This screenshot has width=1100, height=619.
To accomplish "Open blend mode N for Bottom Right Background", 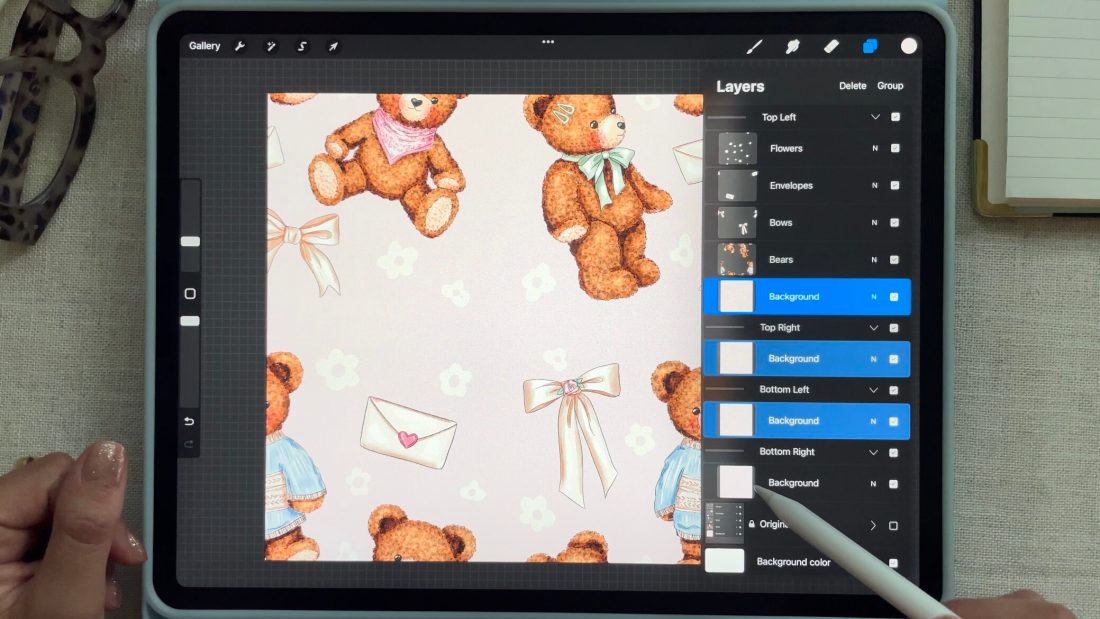I will pos(873,484).
